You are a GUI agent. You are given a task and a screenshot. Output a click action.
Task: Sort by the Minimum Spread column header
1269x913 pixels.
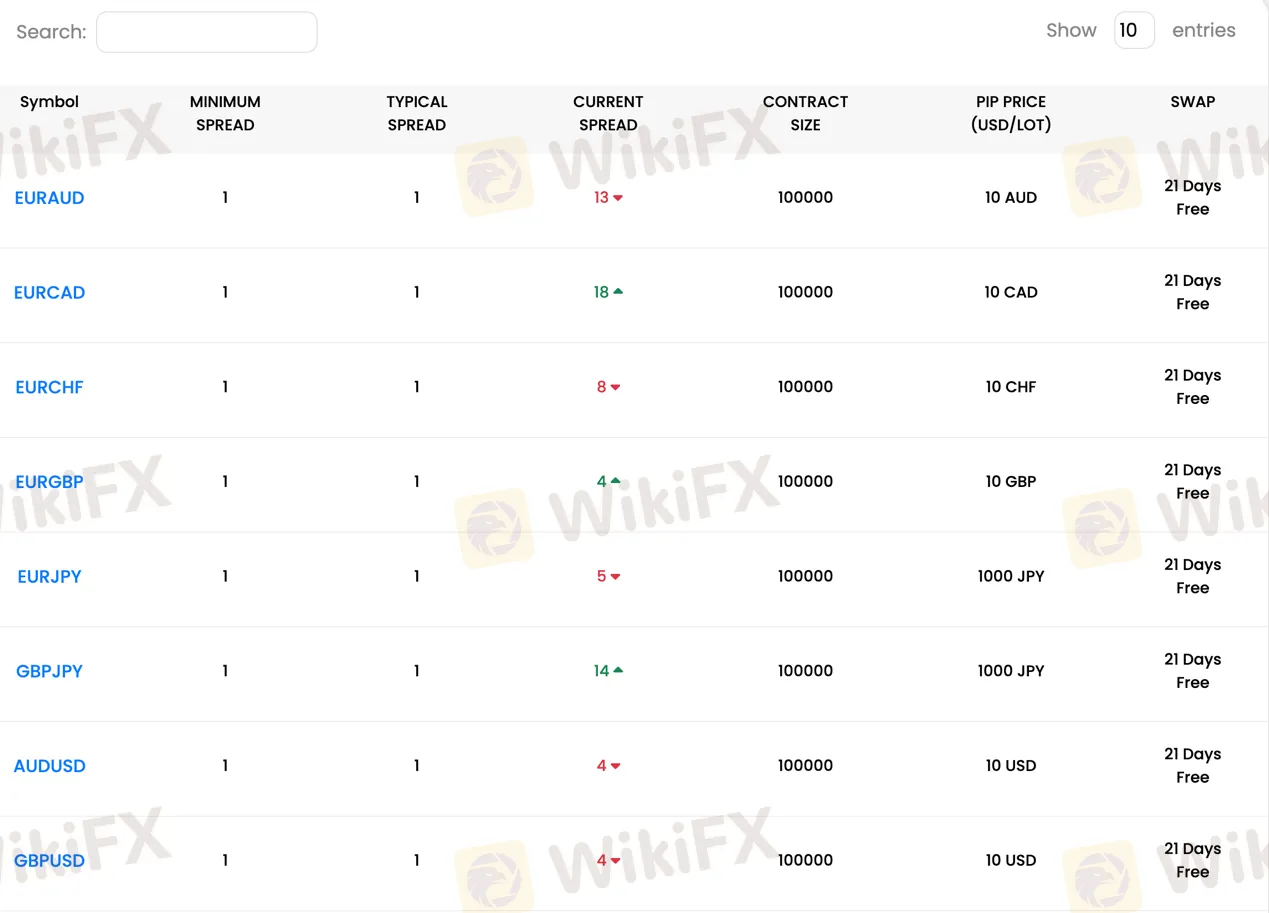(225, 113)
